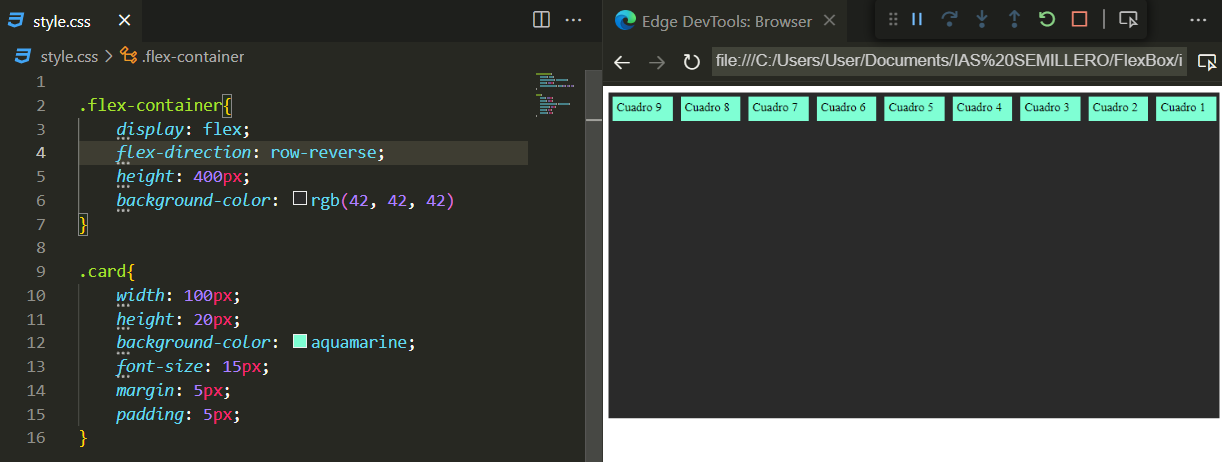Click the split editor icon

coord(541,19)
